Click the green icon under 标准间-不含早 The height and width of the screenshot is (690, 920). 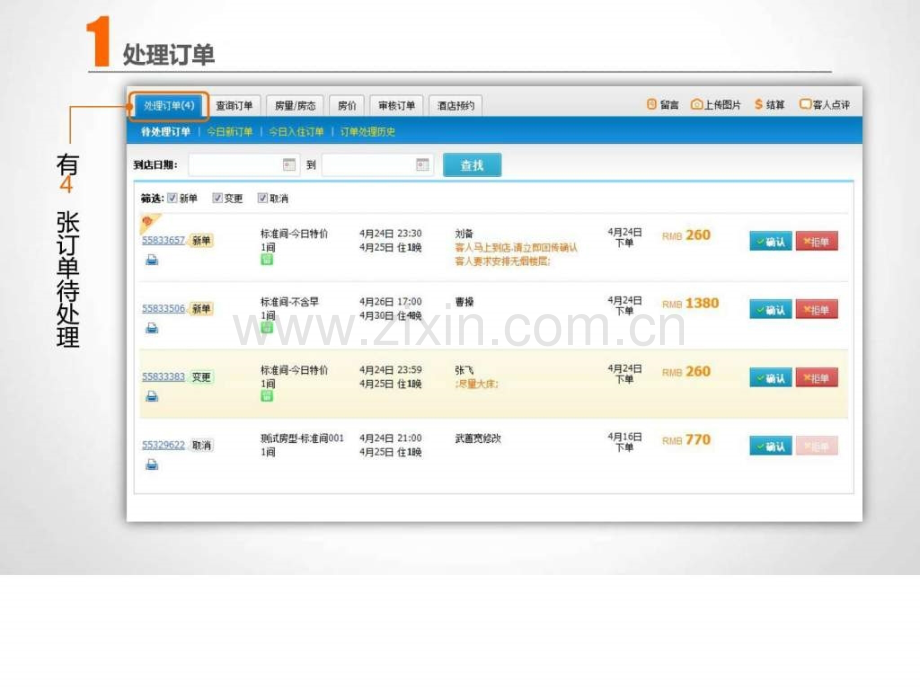point(267,327)
